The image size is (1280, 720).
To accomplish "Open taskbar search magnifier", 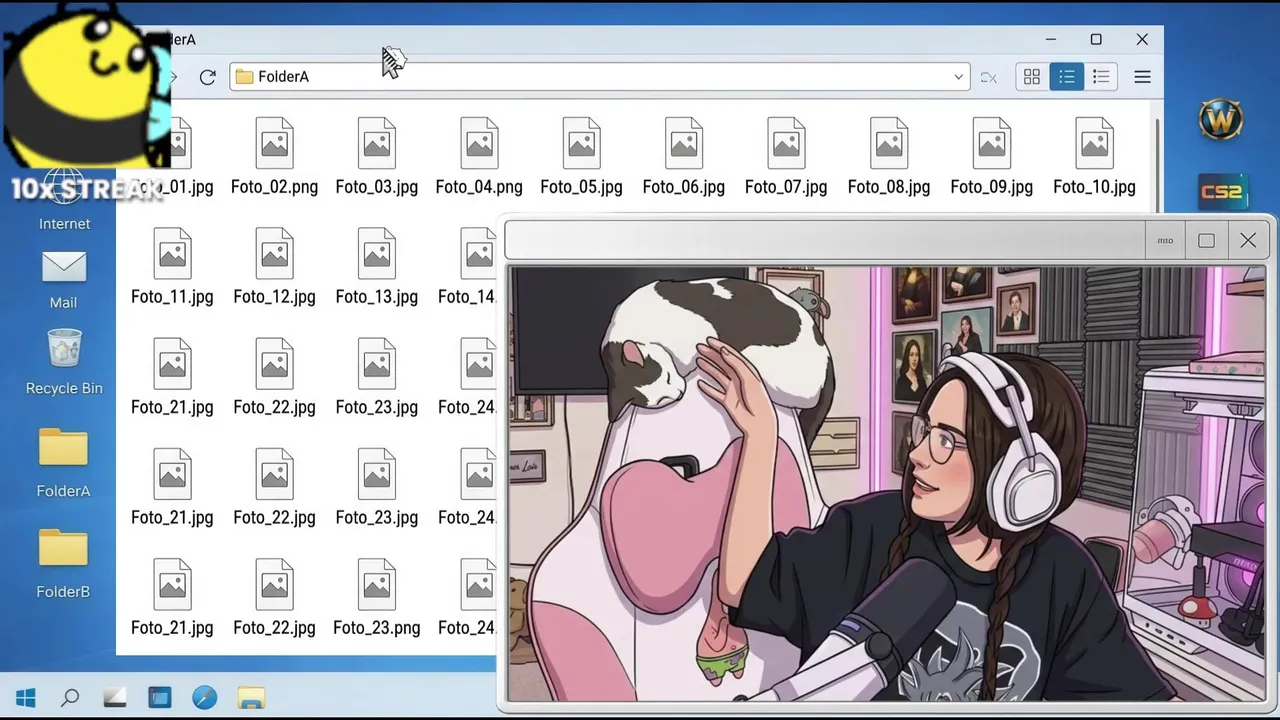I will (70, 697).
